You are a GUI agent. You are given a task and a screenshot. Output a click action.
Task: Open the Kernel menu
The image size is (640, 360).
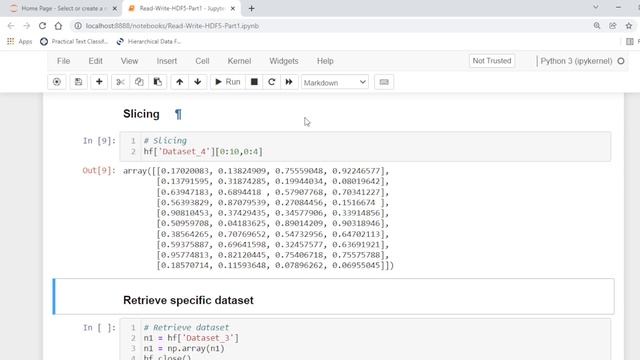point(239,61)
